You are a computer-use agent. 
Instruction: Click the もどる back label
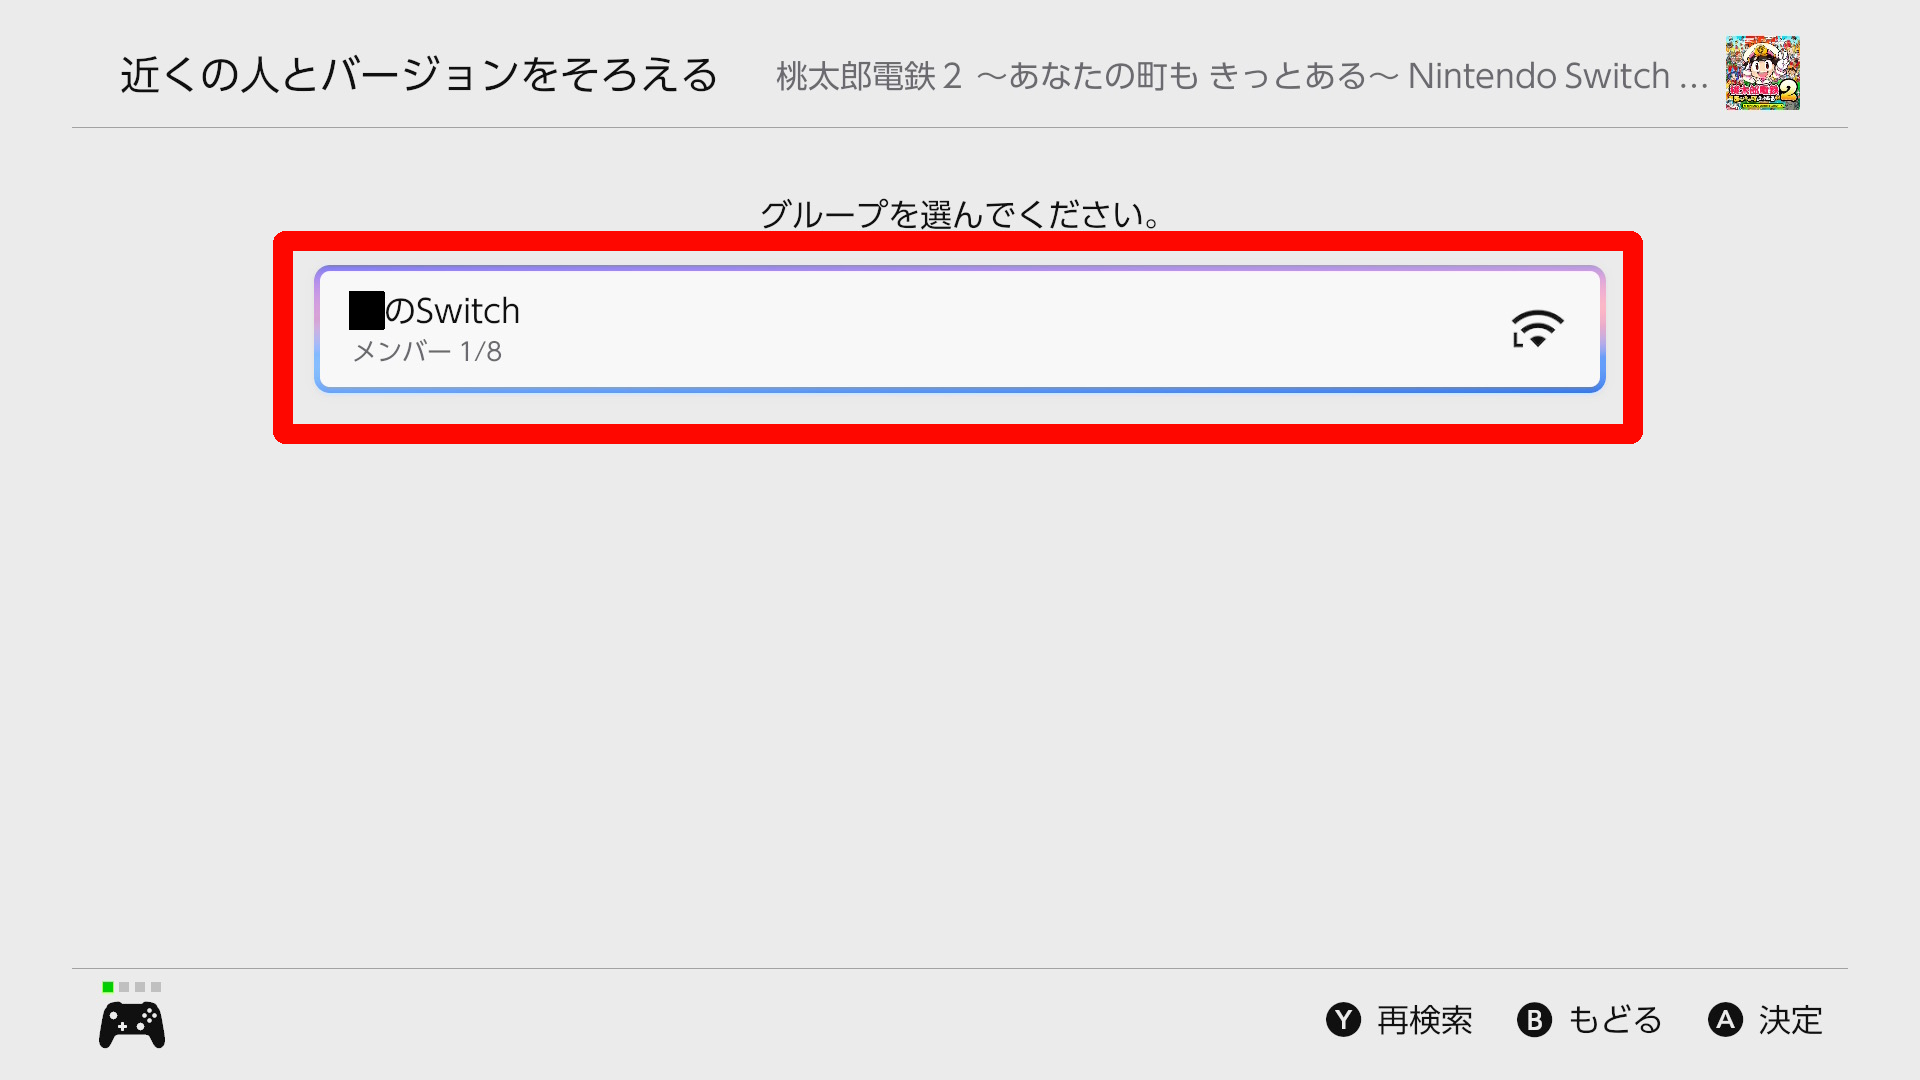1614,1020
